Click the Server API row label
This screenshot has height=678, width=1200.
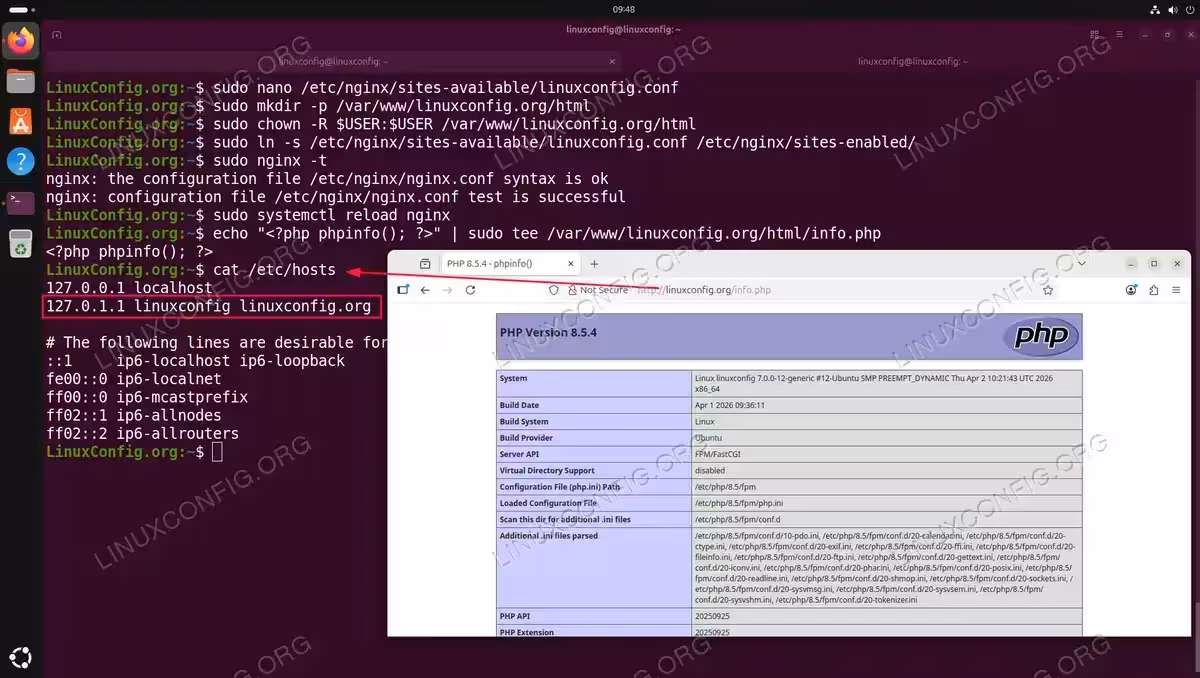coord(520,454)
